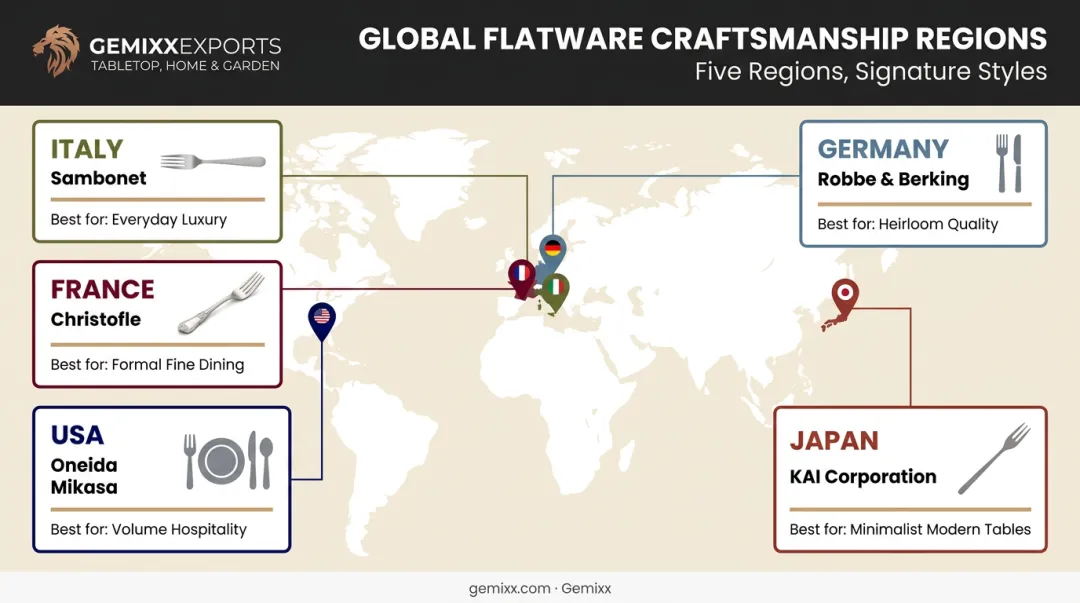Select the JAPAN heading
1080x603 pixels.
(834, 440)
